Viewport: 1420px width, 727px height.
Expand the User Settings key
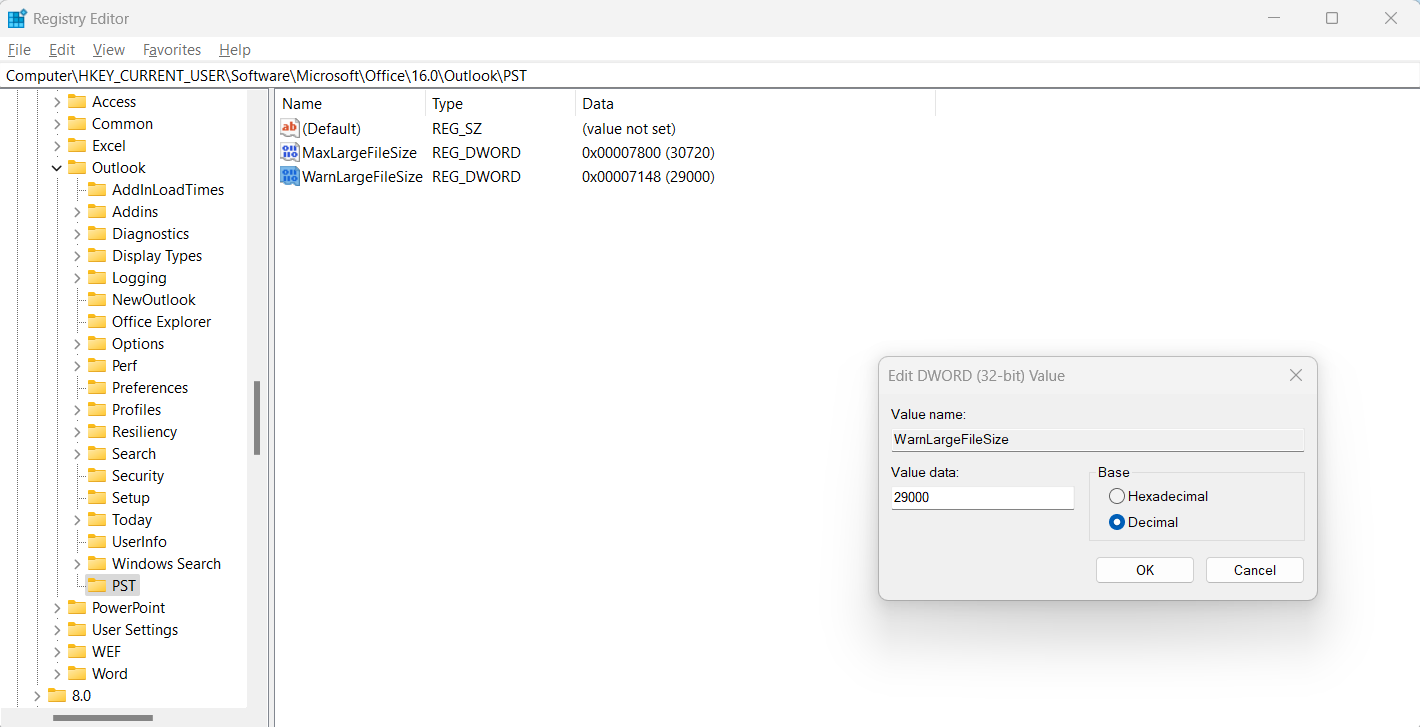pyautogui.click(x=57, y=630)
